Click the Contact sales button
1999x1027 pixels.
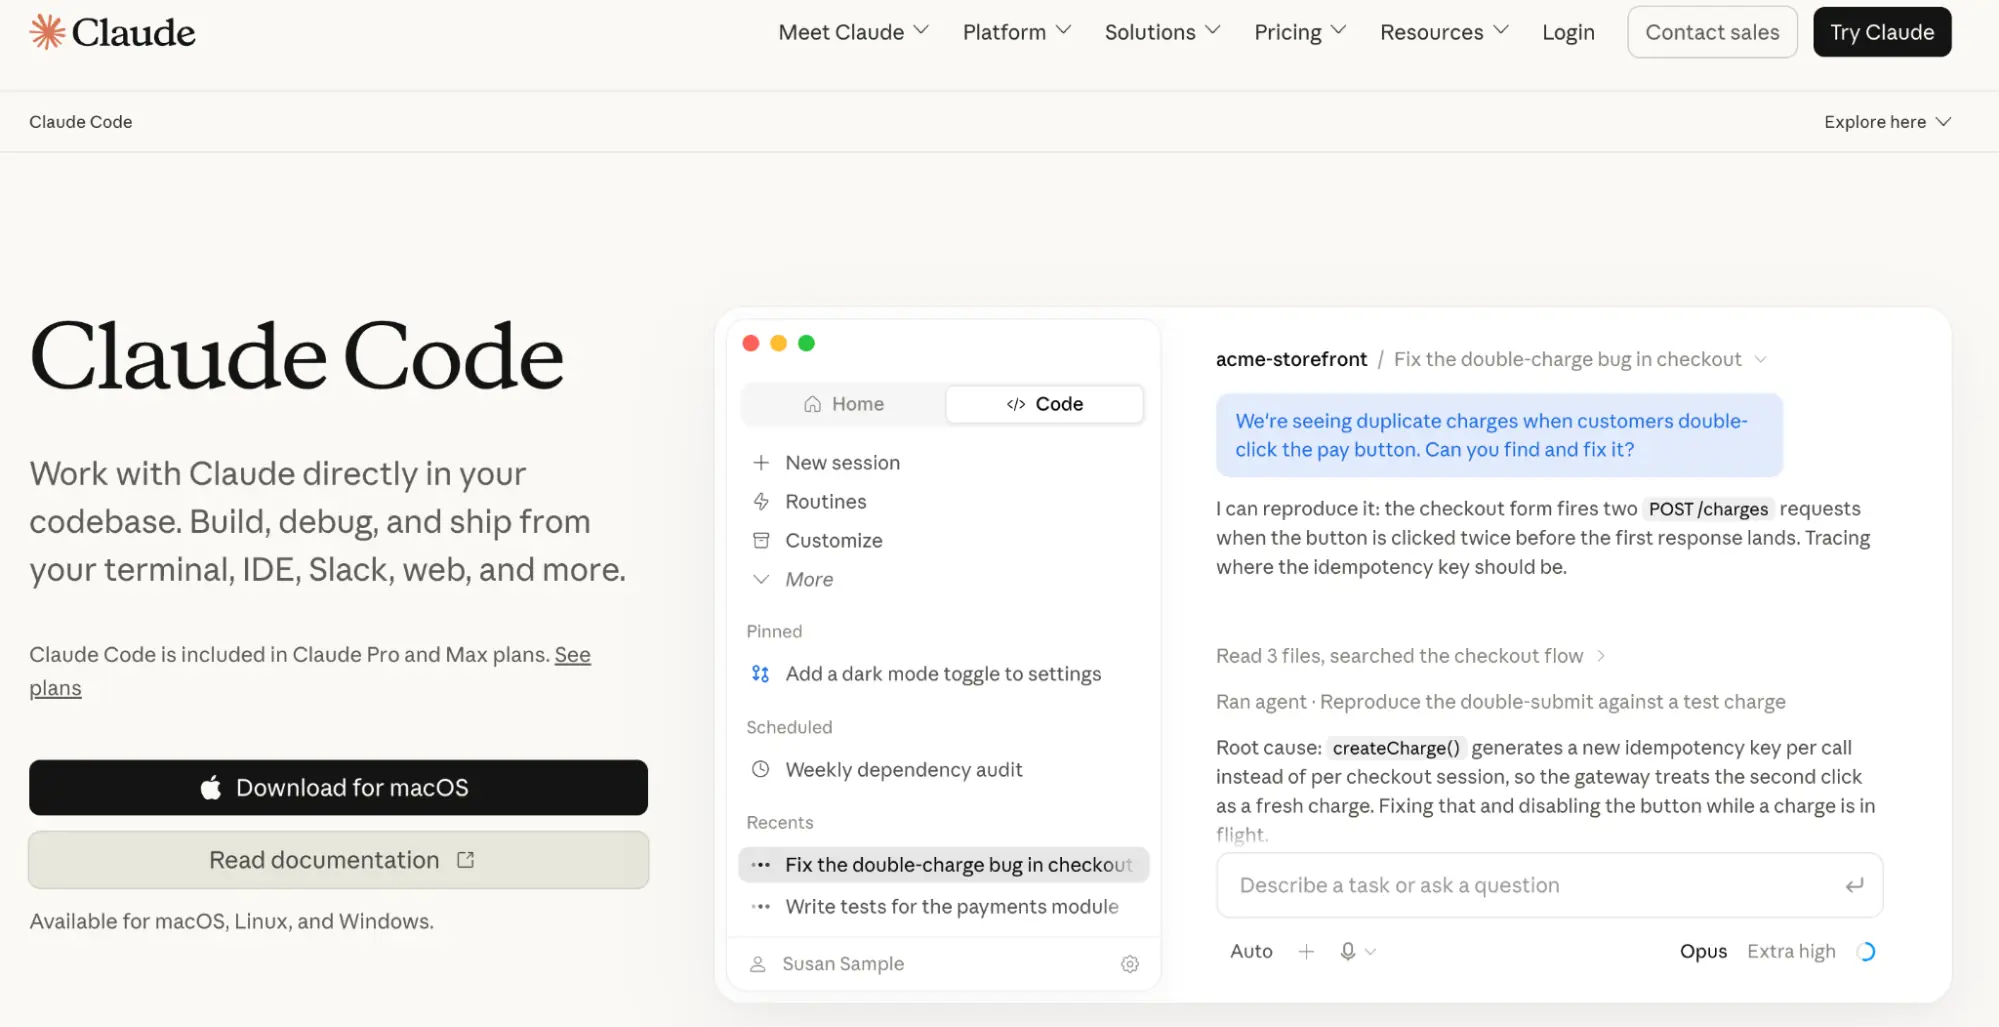[x=1712, y=32]
